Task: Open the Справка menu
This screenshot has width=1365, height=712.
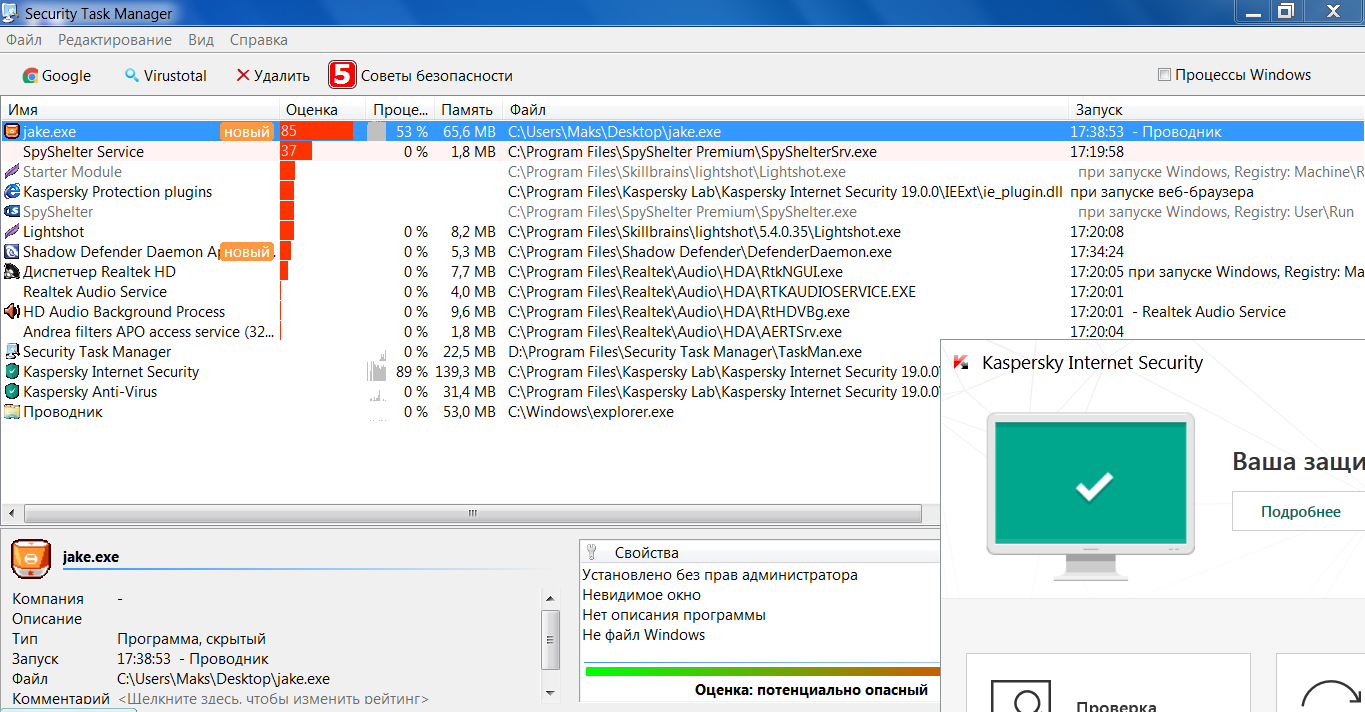Action: click(x=259, y=40)
